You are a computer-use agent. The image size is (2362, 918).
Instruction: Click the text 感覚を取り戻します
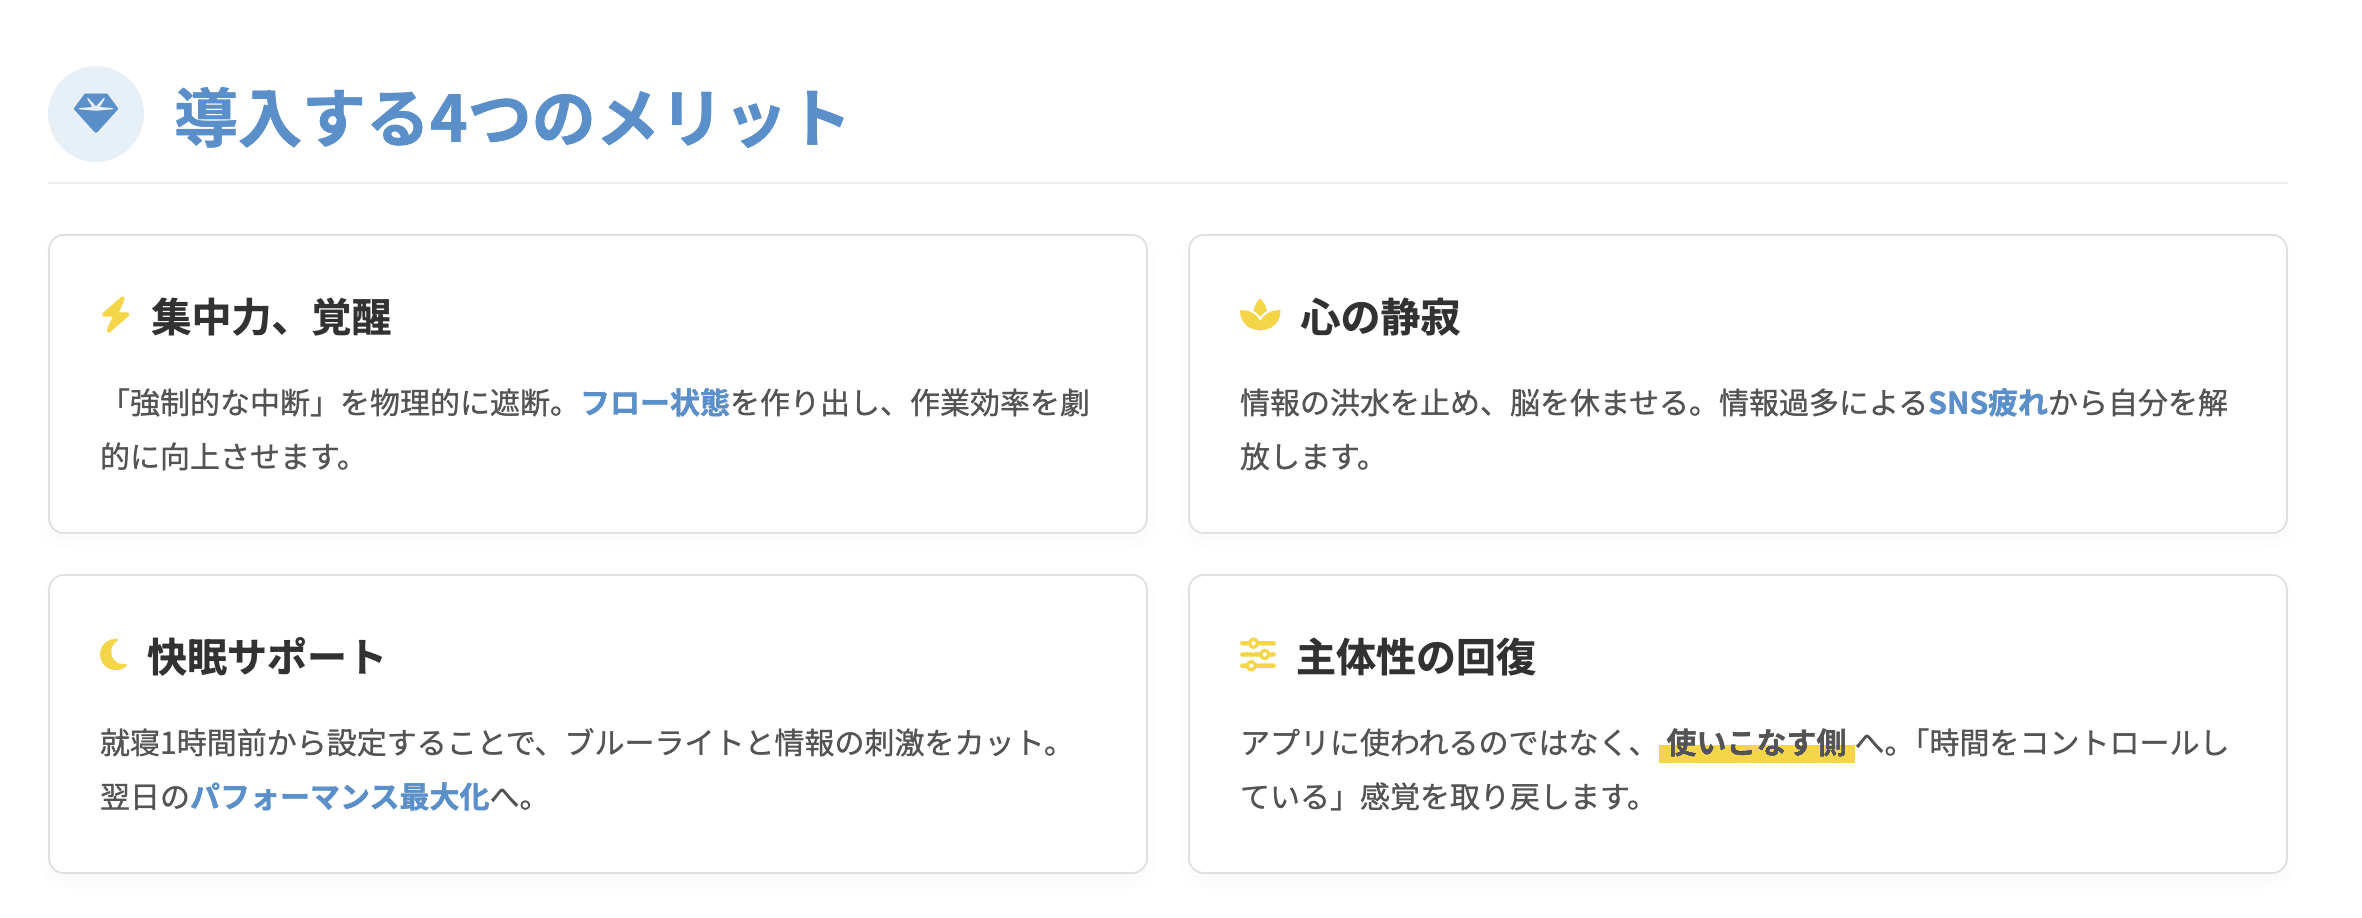[x=1500, y=797]
